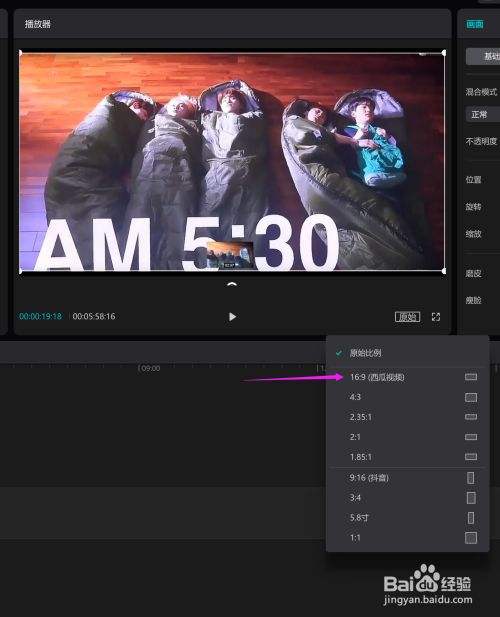Play the video in the player

coord(232,317)
